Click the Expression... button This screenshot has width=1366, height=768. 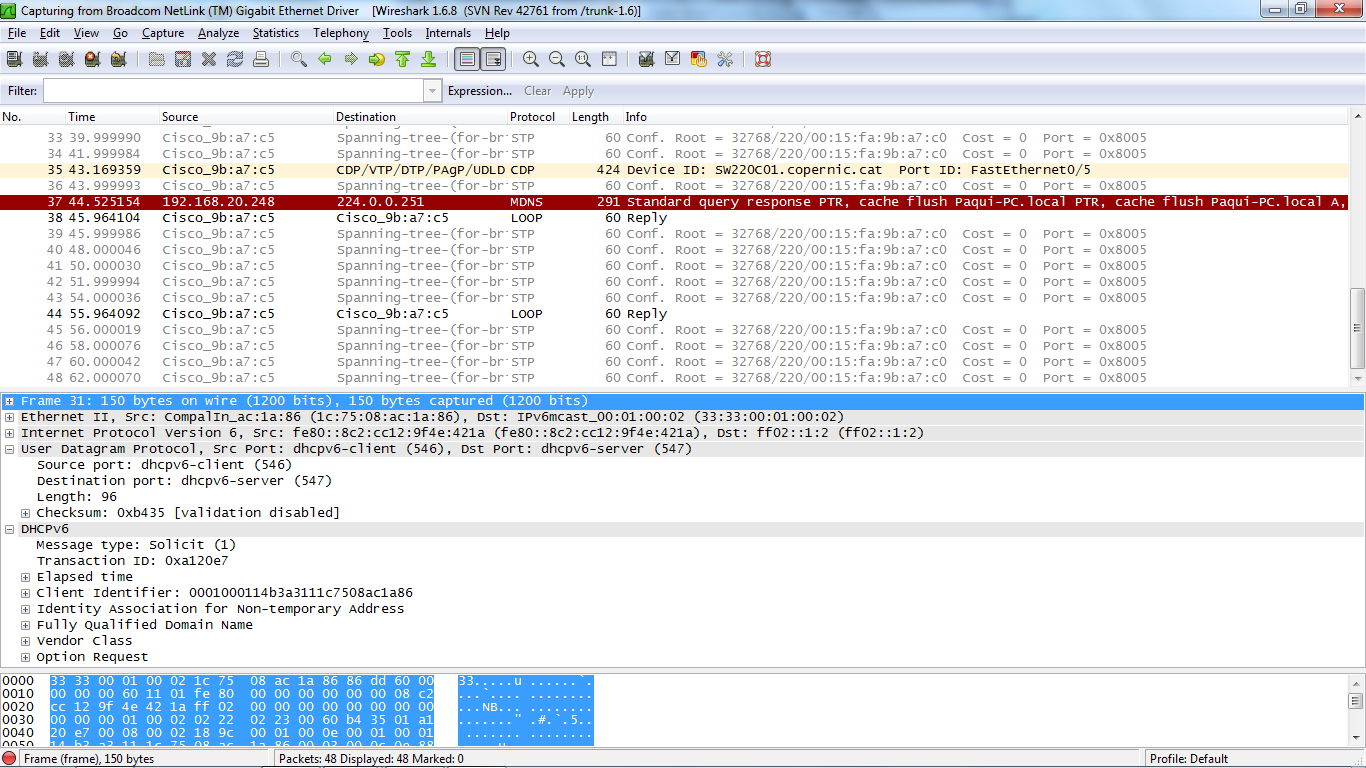(x=479, y=91)
